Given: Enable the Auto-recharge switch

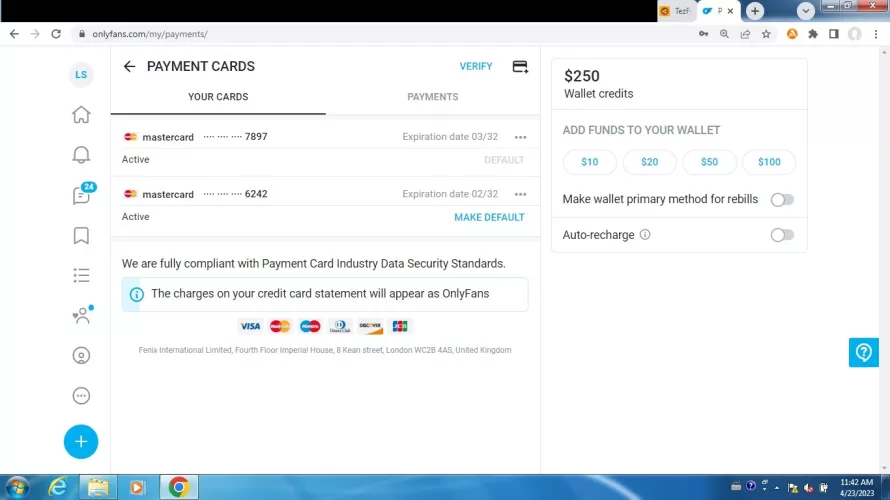Looking at the screenshot, I should [782, 235].
